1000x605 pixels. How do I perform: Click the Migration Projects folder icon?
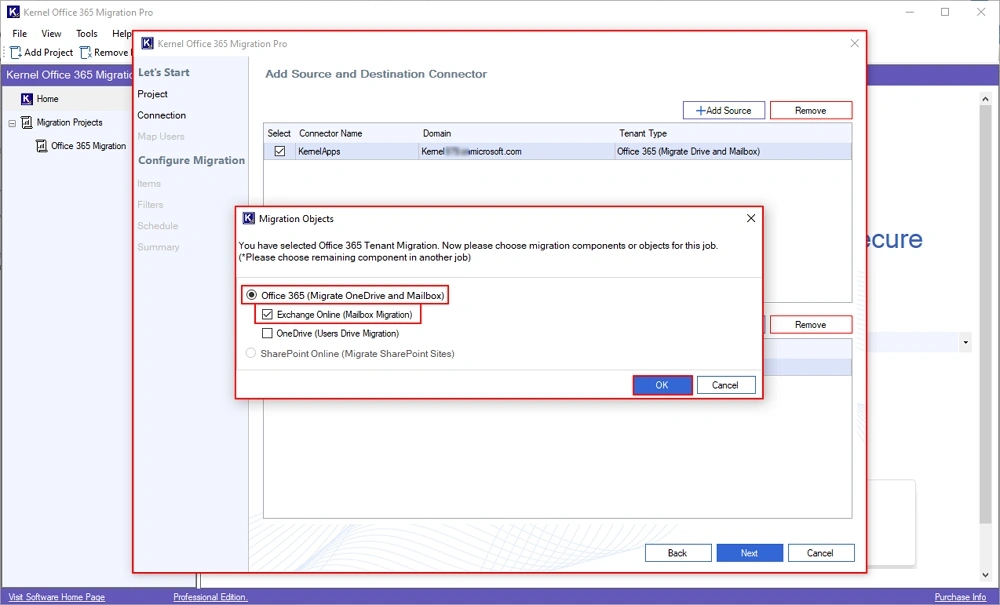point(27,123)
